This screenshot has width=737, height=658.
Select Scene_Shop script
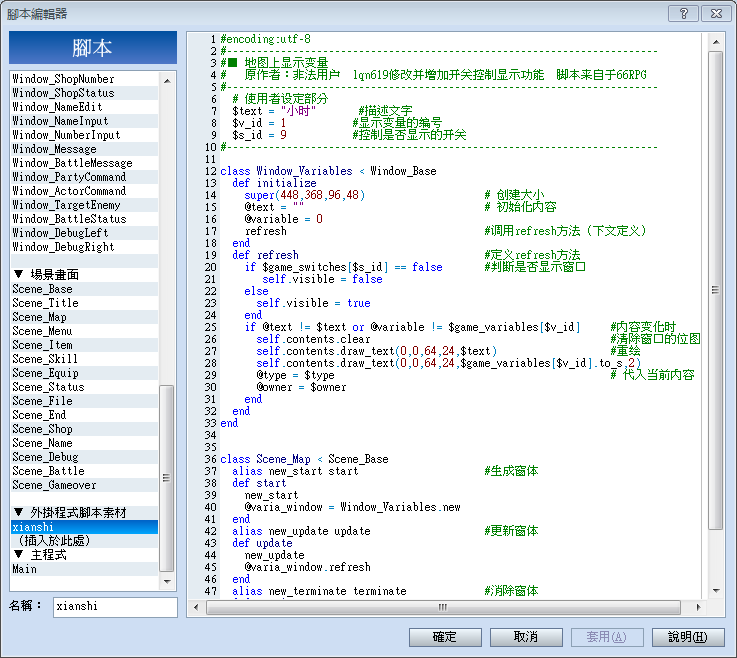point(85,429)
